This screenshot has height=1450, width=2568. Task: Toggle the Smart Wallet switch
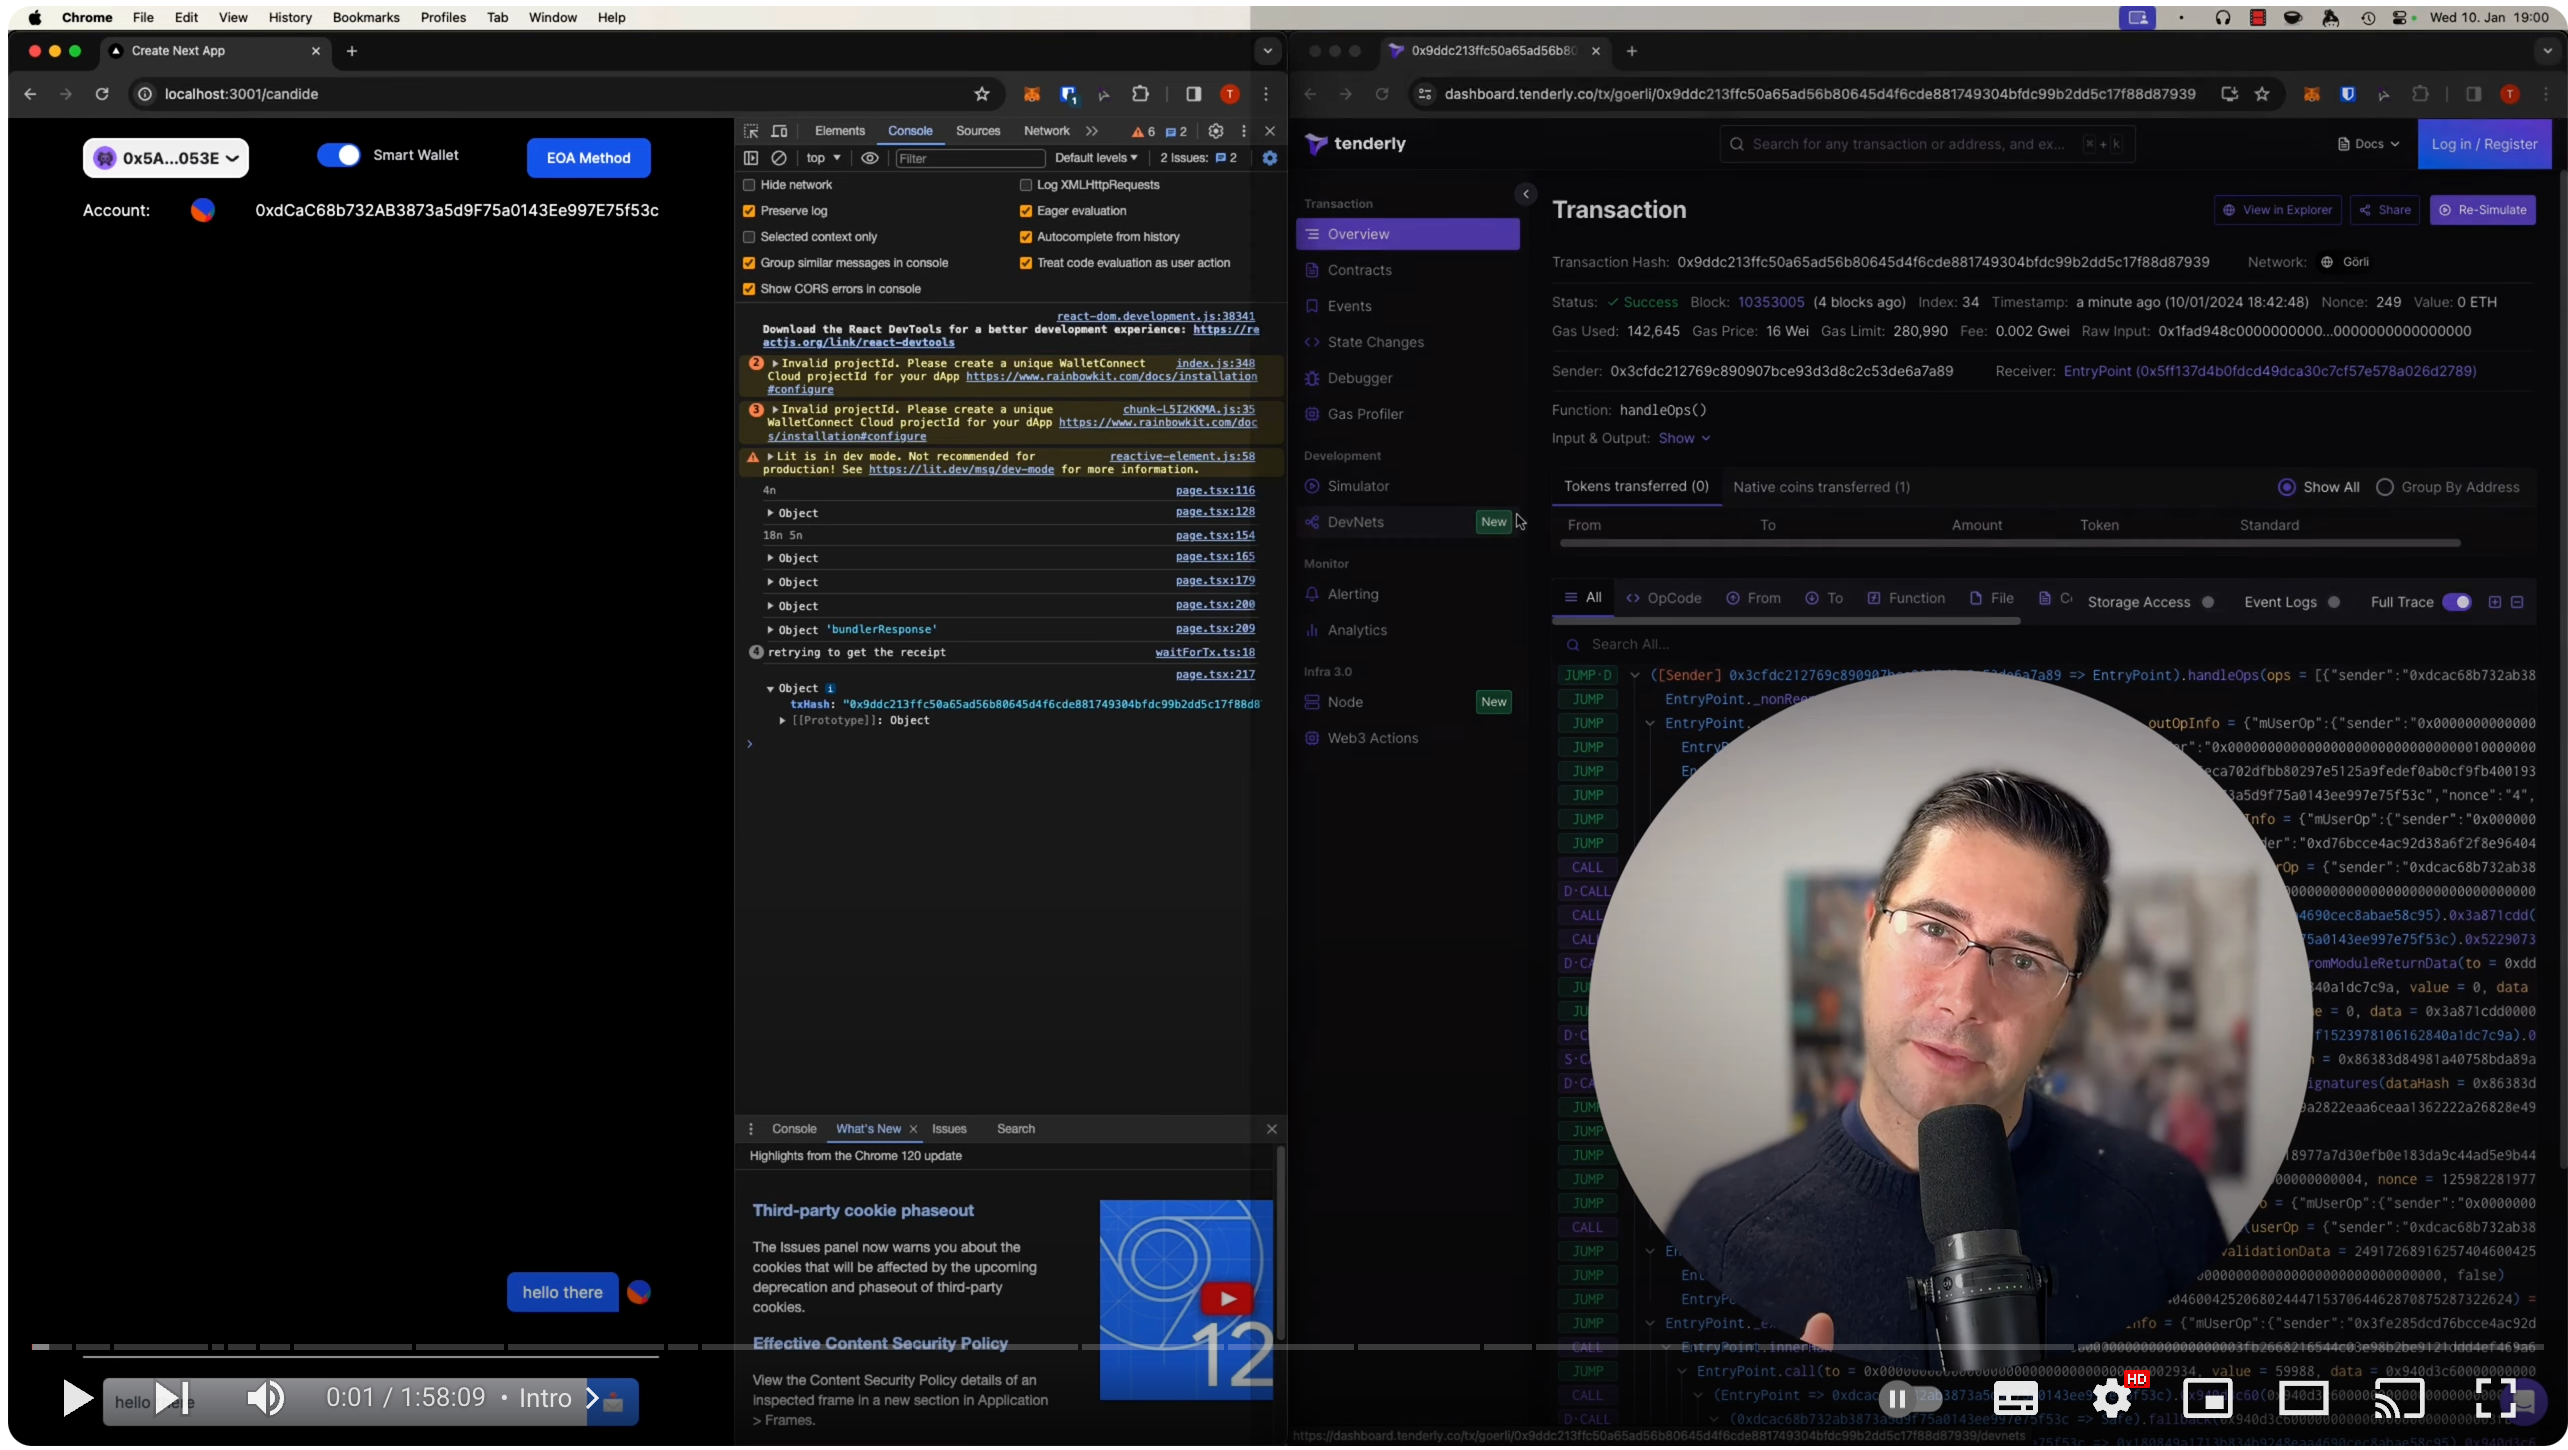339,155
